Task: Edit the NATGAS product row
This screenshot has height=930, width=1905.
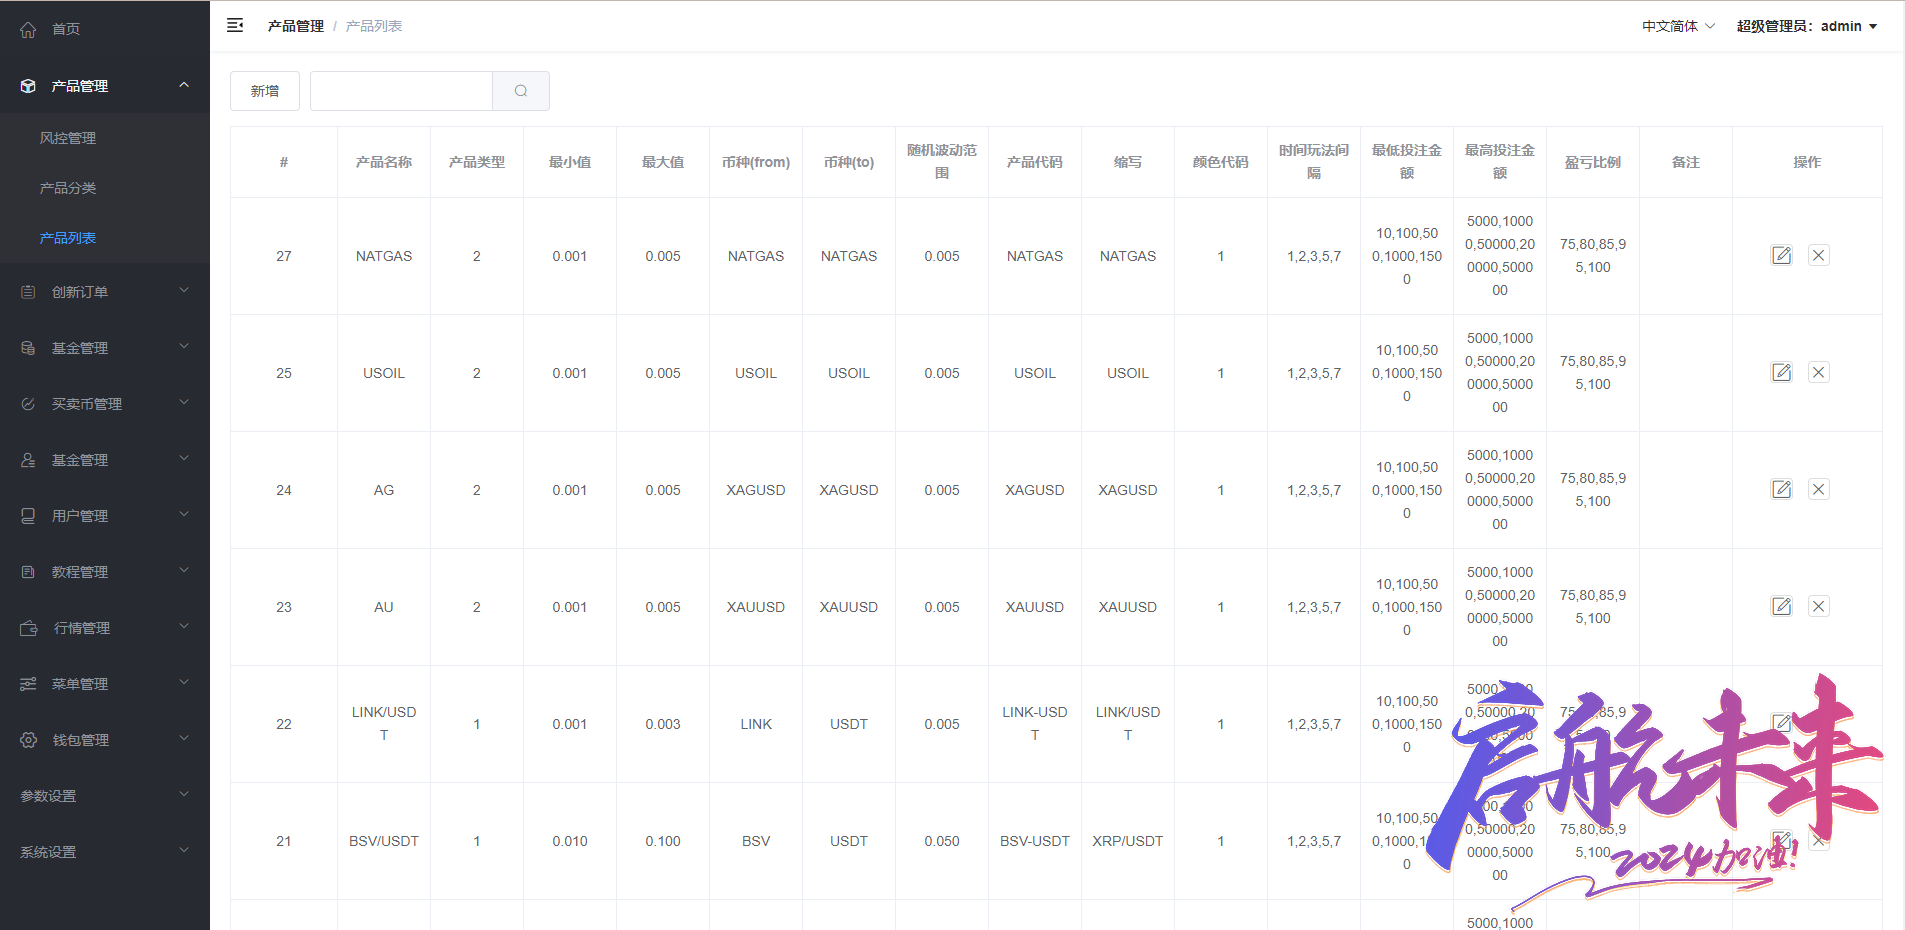Action: click(x=1781, y=255)
